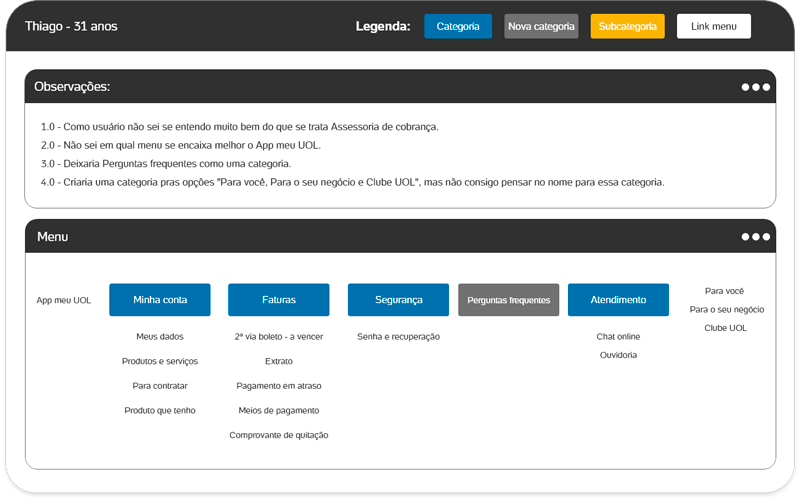Open Comprovante de quitação item
This screenshot has width=800, height=500.
[278, 435]
